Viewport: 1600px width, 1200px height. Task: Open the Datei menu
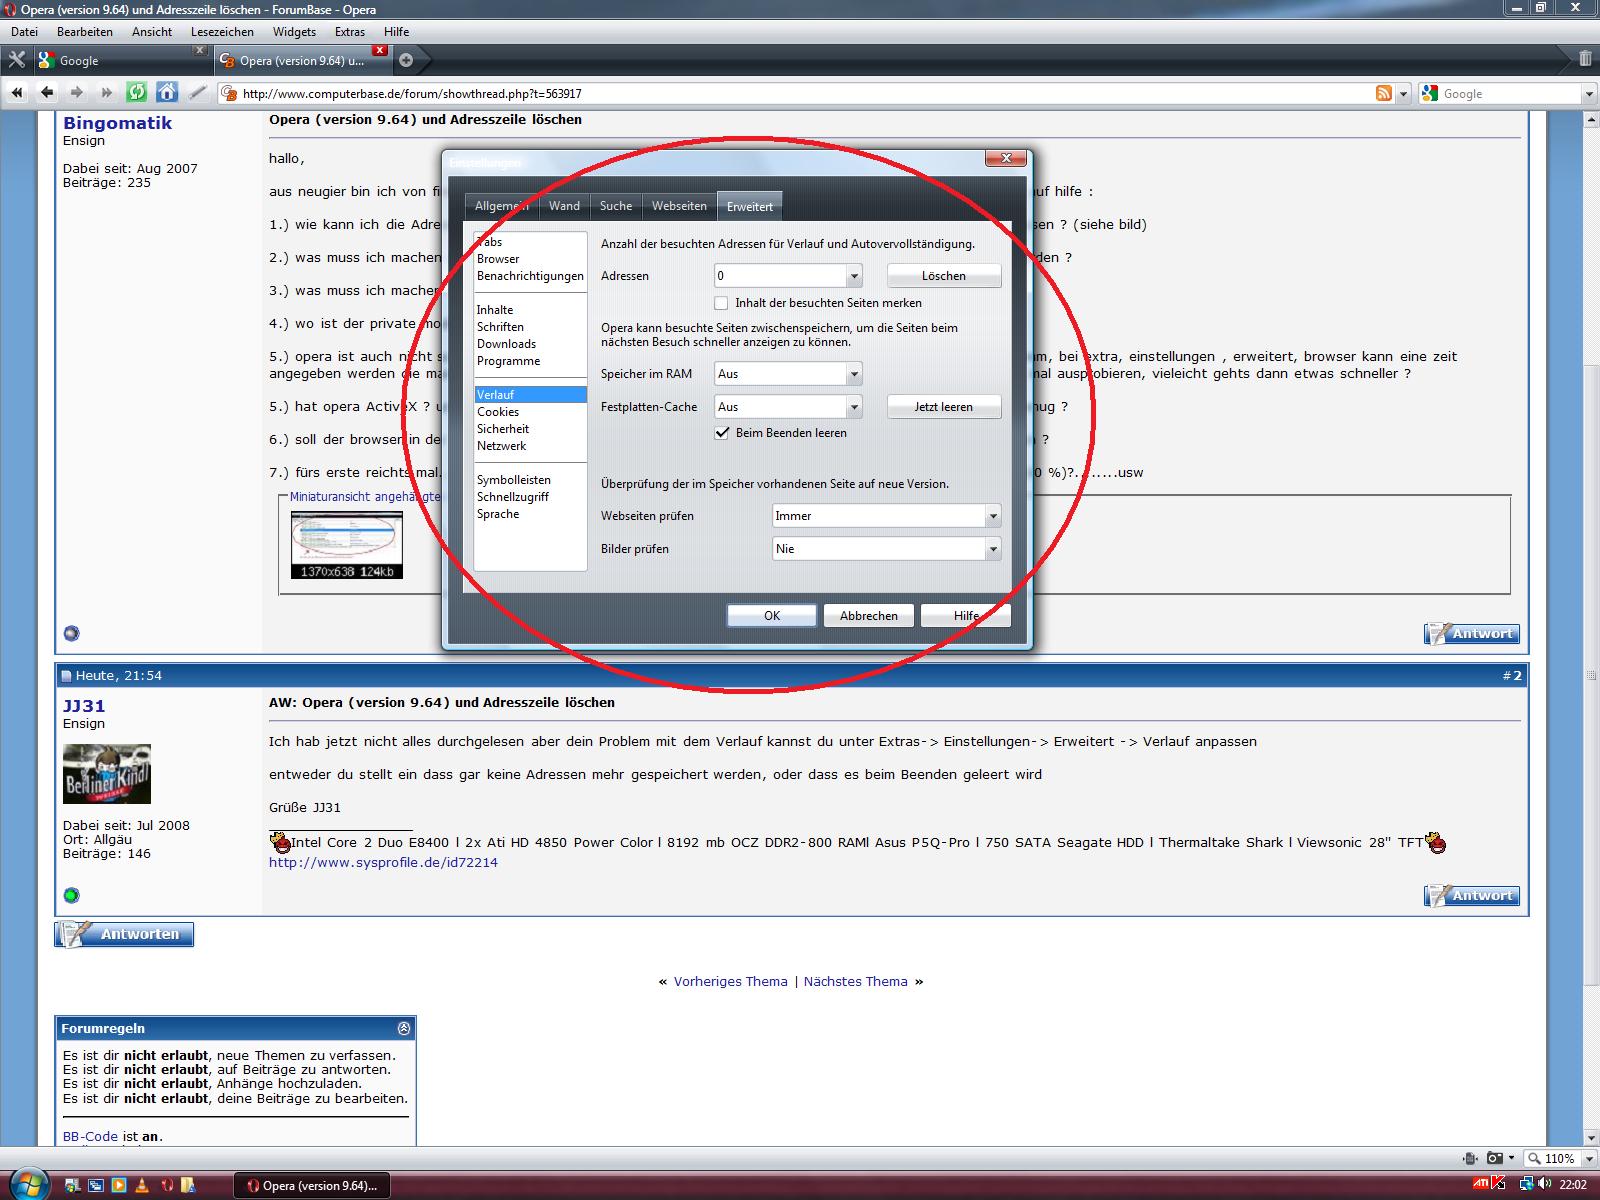click(24, 31)
